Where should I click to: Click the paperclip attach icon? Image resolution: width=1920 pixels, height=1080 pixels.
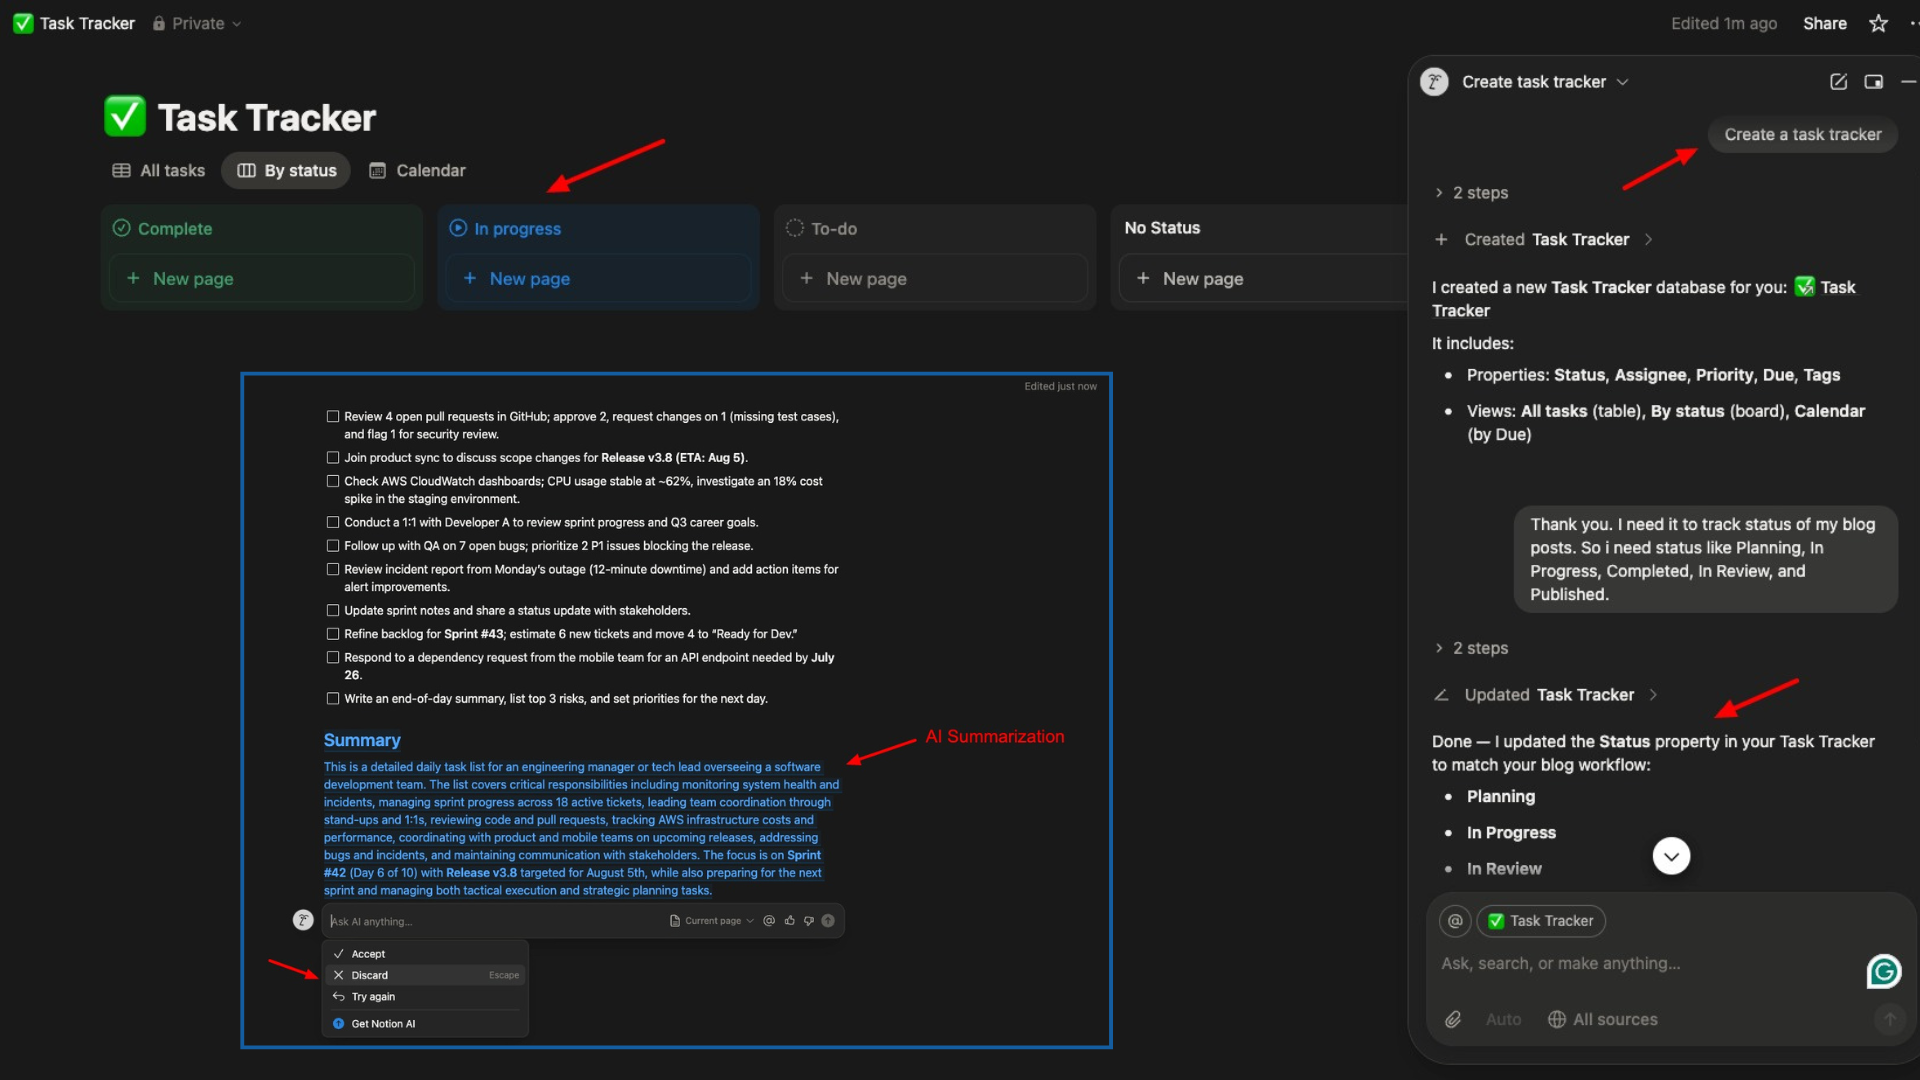(x=1453, y=1019)
